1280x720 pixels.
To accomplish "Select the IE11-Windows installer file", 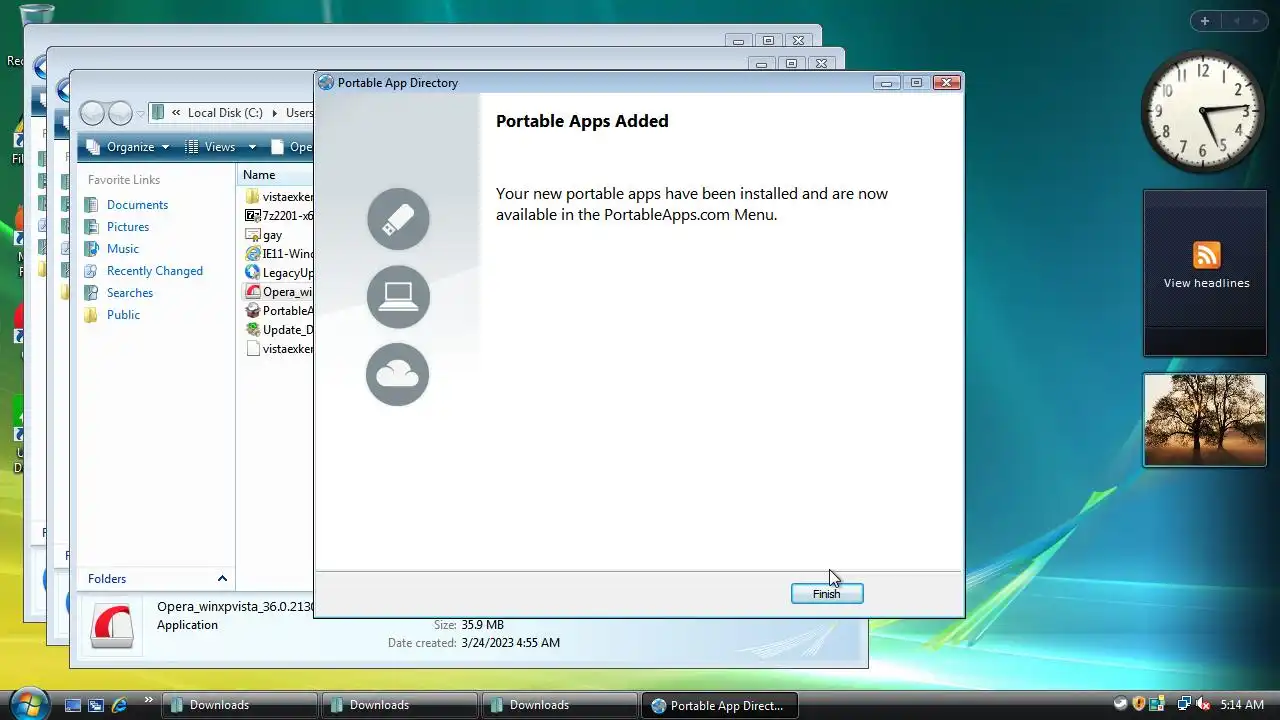I will pyautogui.click(x=279, y=254).
